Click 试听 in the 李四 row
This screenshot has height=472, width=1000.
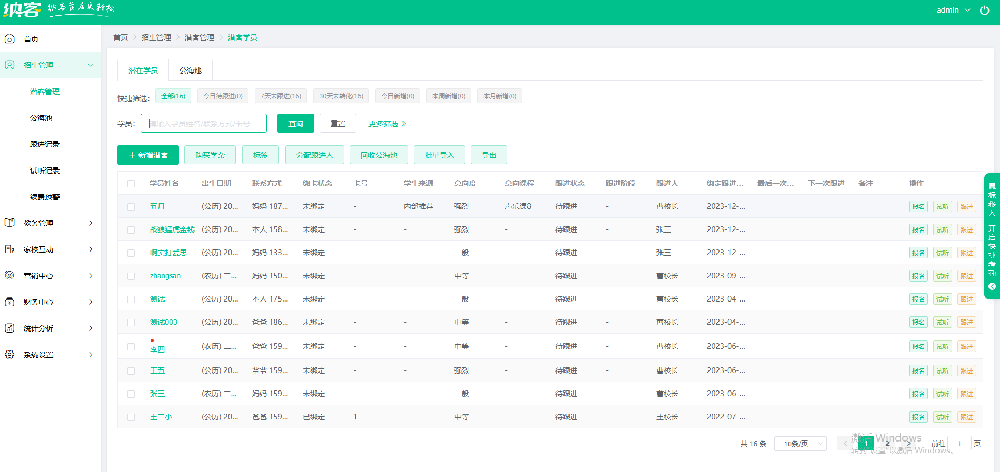point(942,346)
